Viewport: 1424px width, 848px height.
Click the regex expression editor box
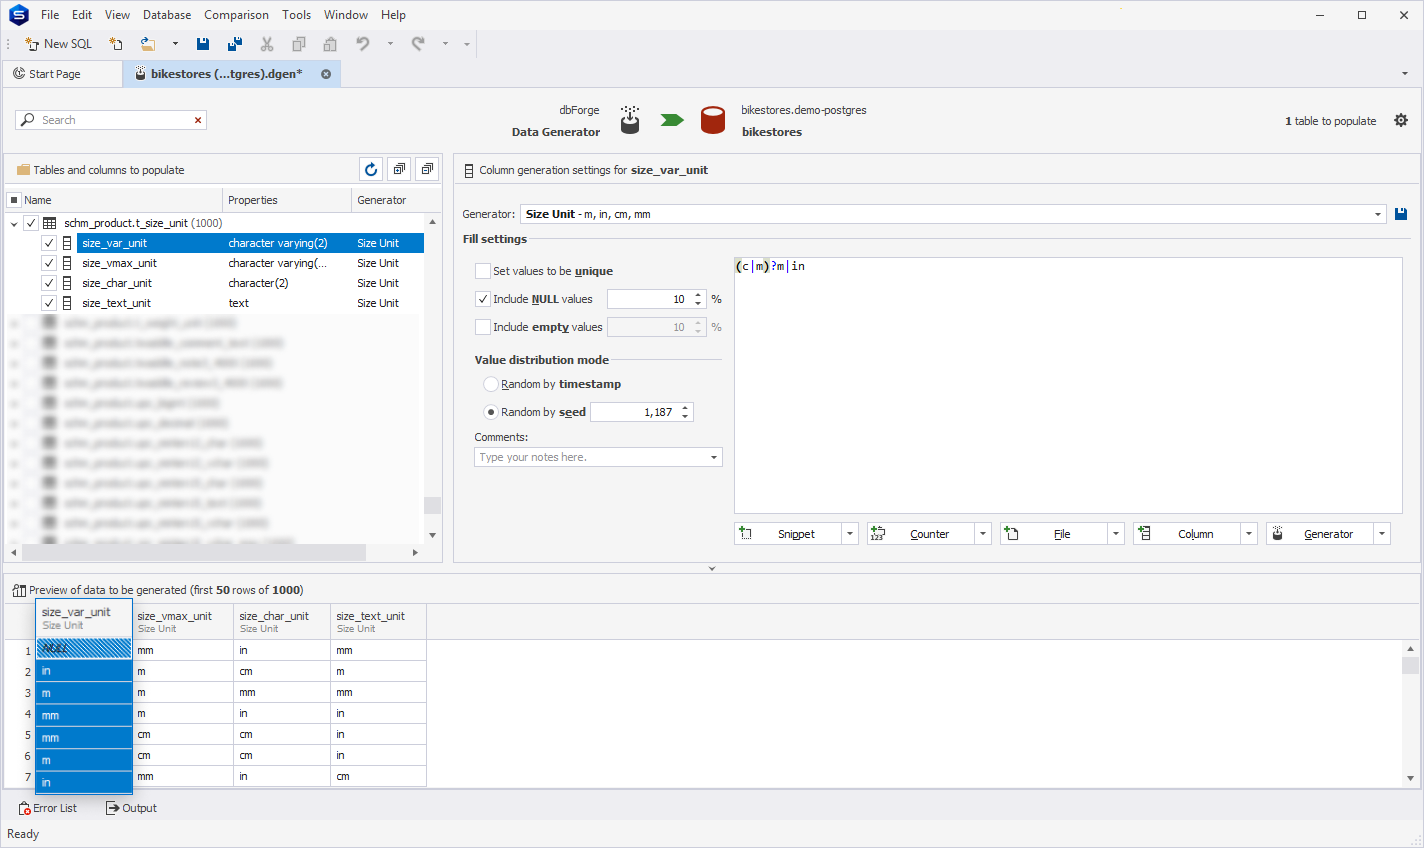(1068, 386)
